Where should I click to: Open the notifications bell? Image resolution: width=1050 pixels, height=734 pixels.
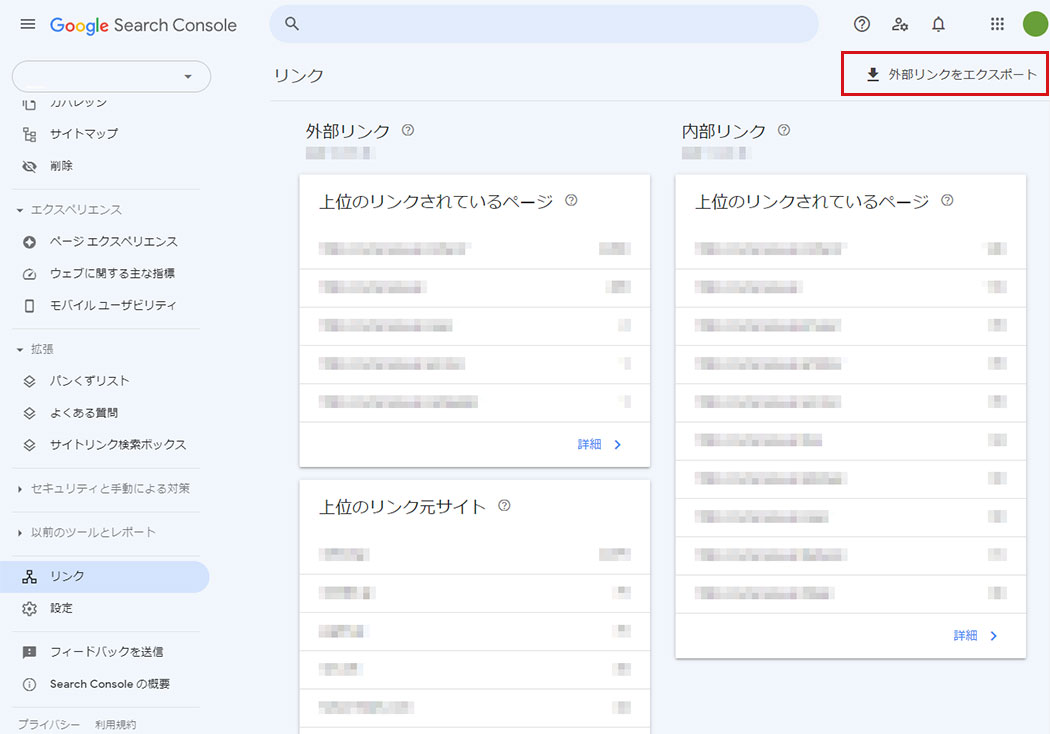[938, 25]
